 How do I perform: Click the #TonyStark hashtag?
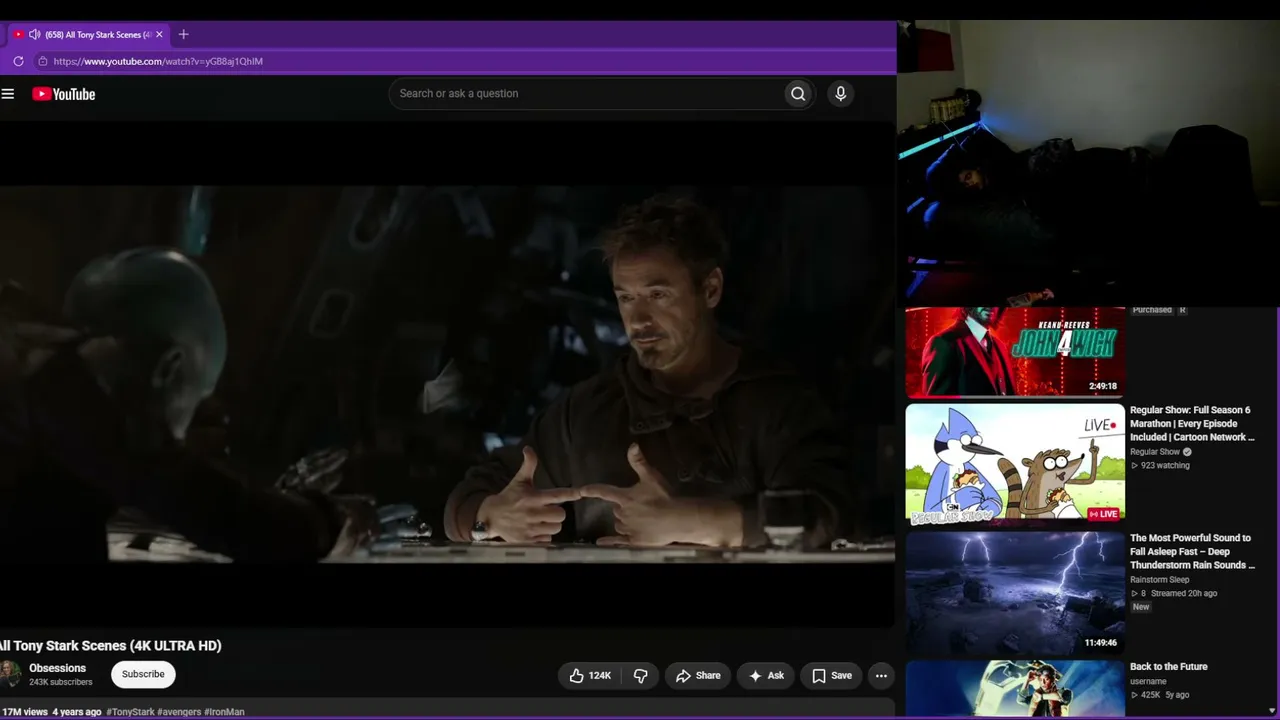pos(130,712)
